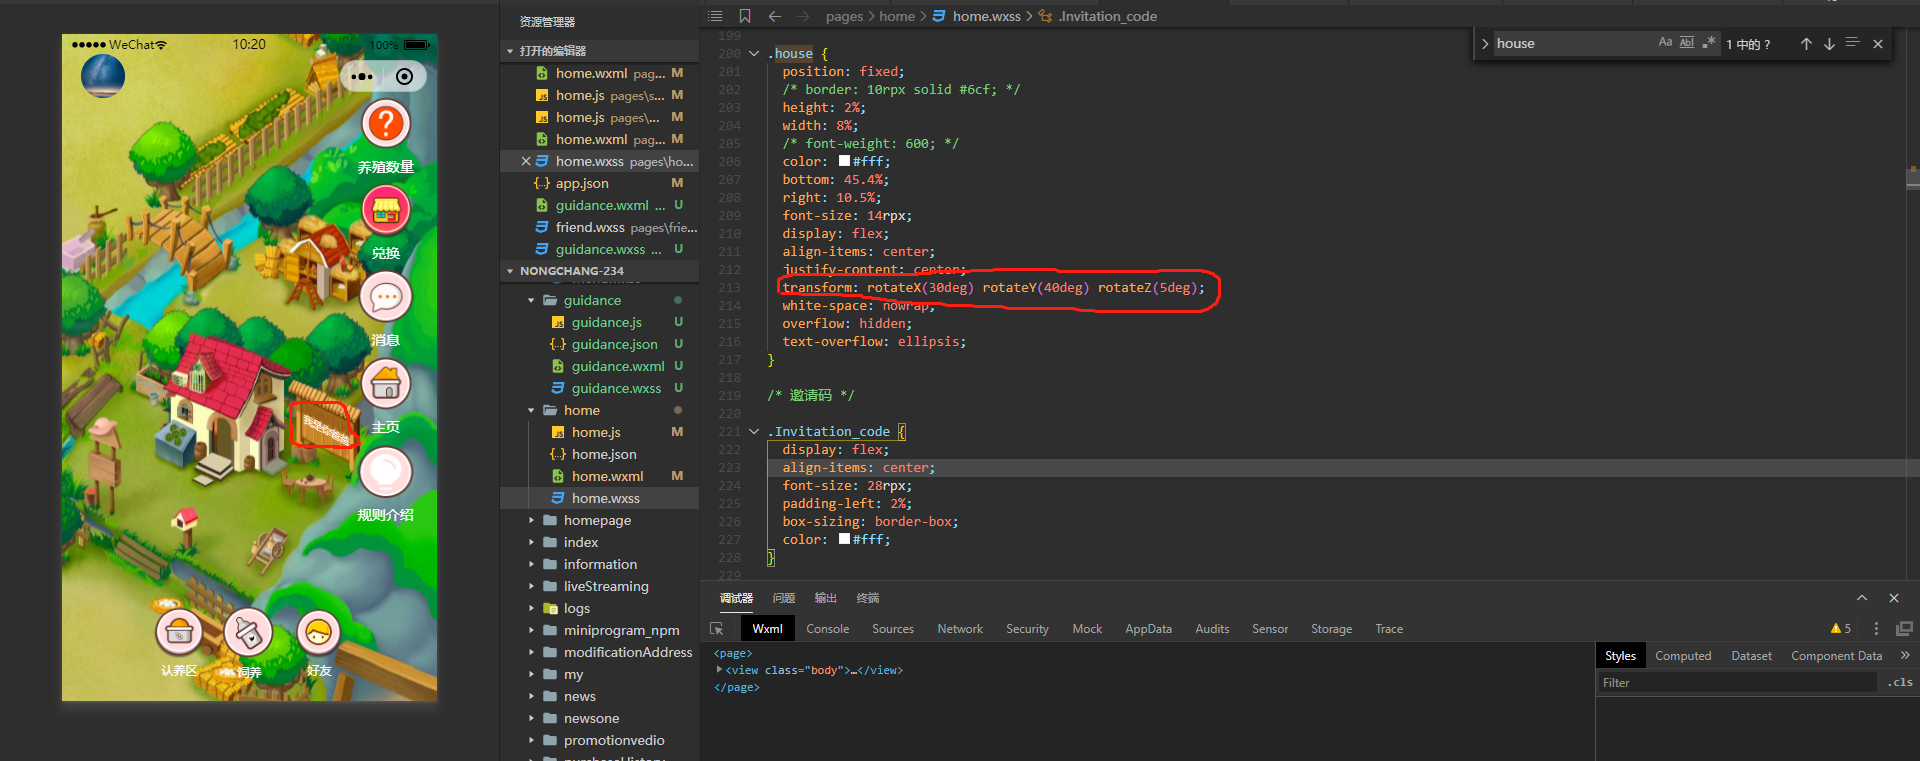
Task: Click the pages breadcrumb
Action: (844, 16)
